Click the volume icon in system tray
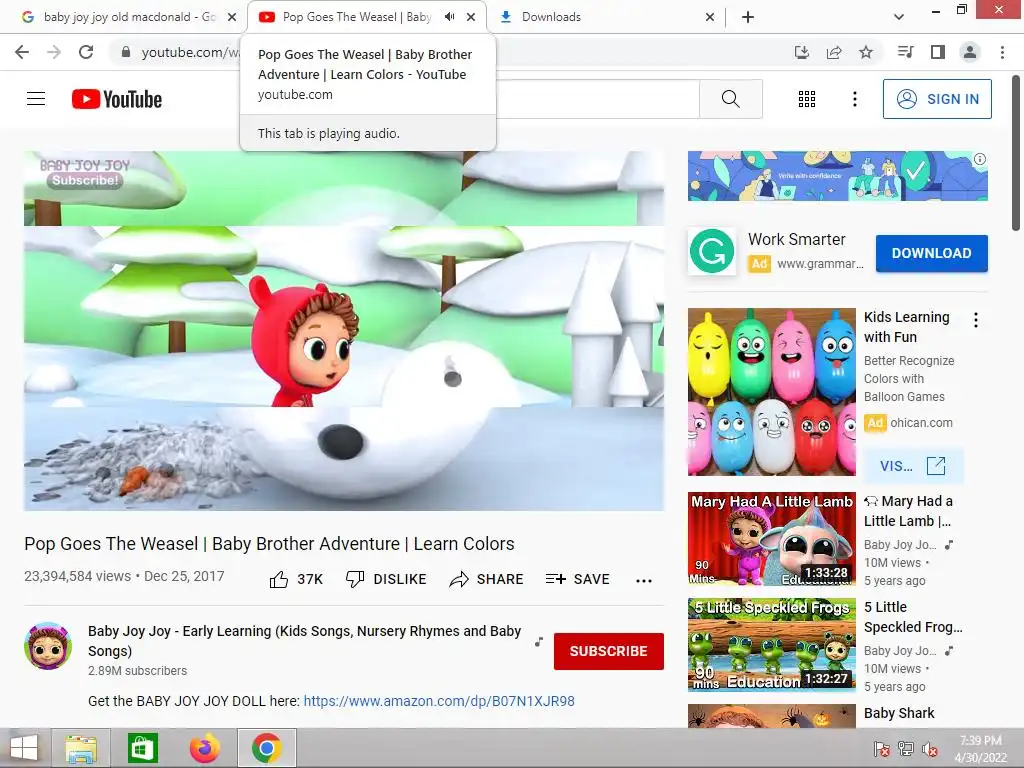 (x=929, y=749)
